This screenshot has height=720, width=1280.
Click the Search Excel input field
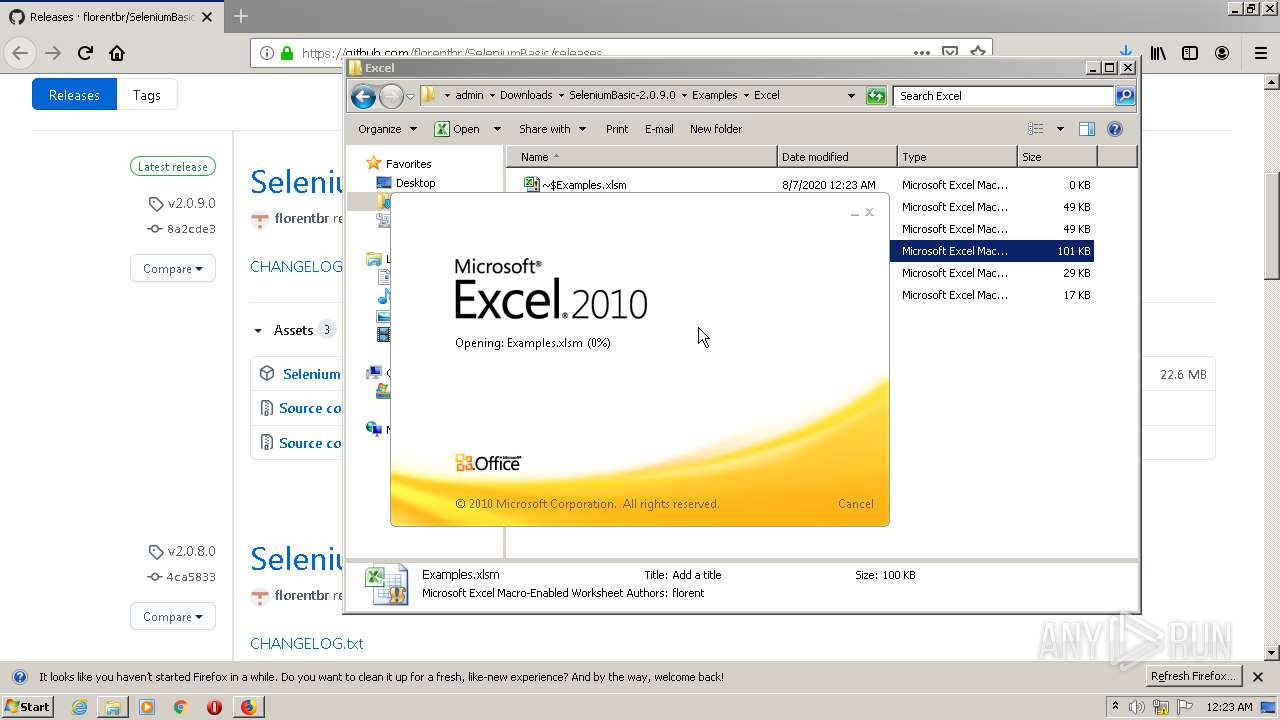pyautogui.click(x=1003, y=96)
